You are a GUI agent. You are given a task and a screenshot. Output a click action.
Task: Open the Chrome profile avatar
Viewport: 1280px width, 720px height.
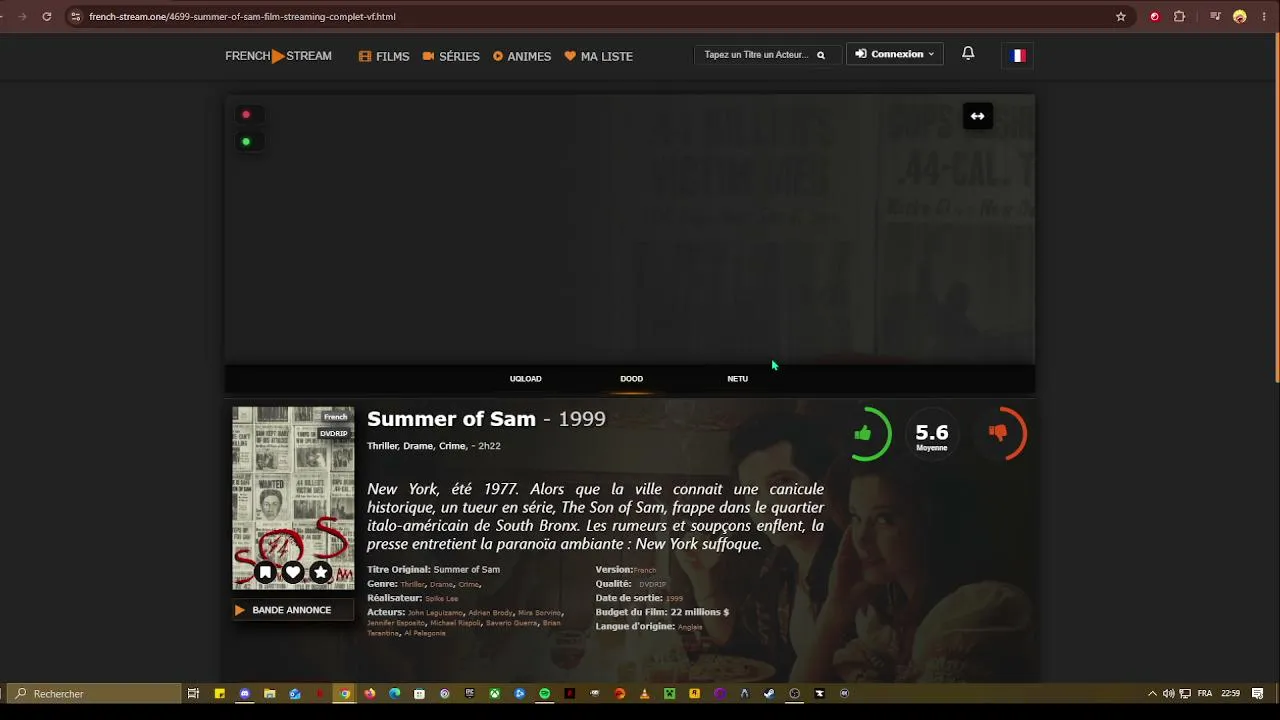1240,17
